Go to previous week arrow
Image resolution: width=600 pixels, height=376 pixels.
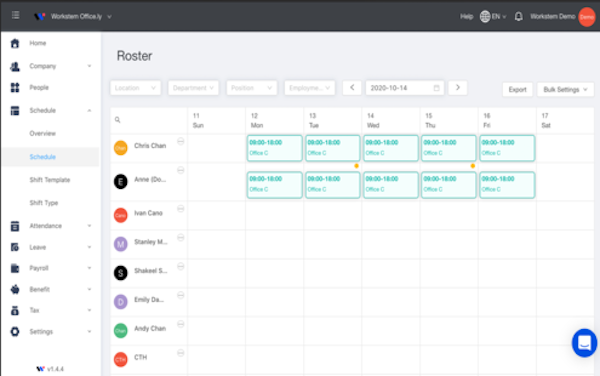[x=352, y=88]
